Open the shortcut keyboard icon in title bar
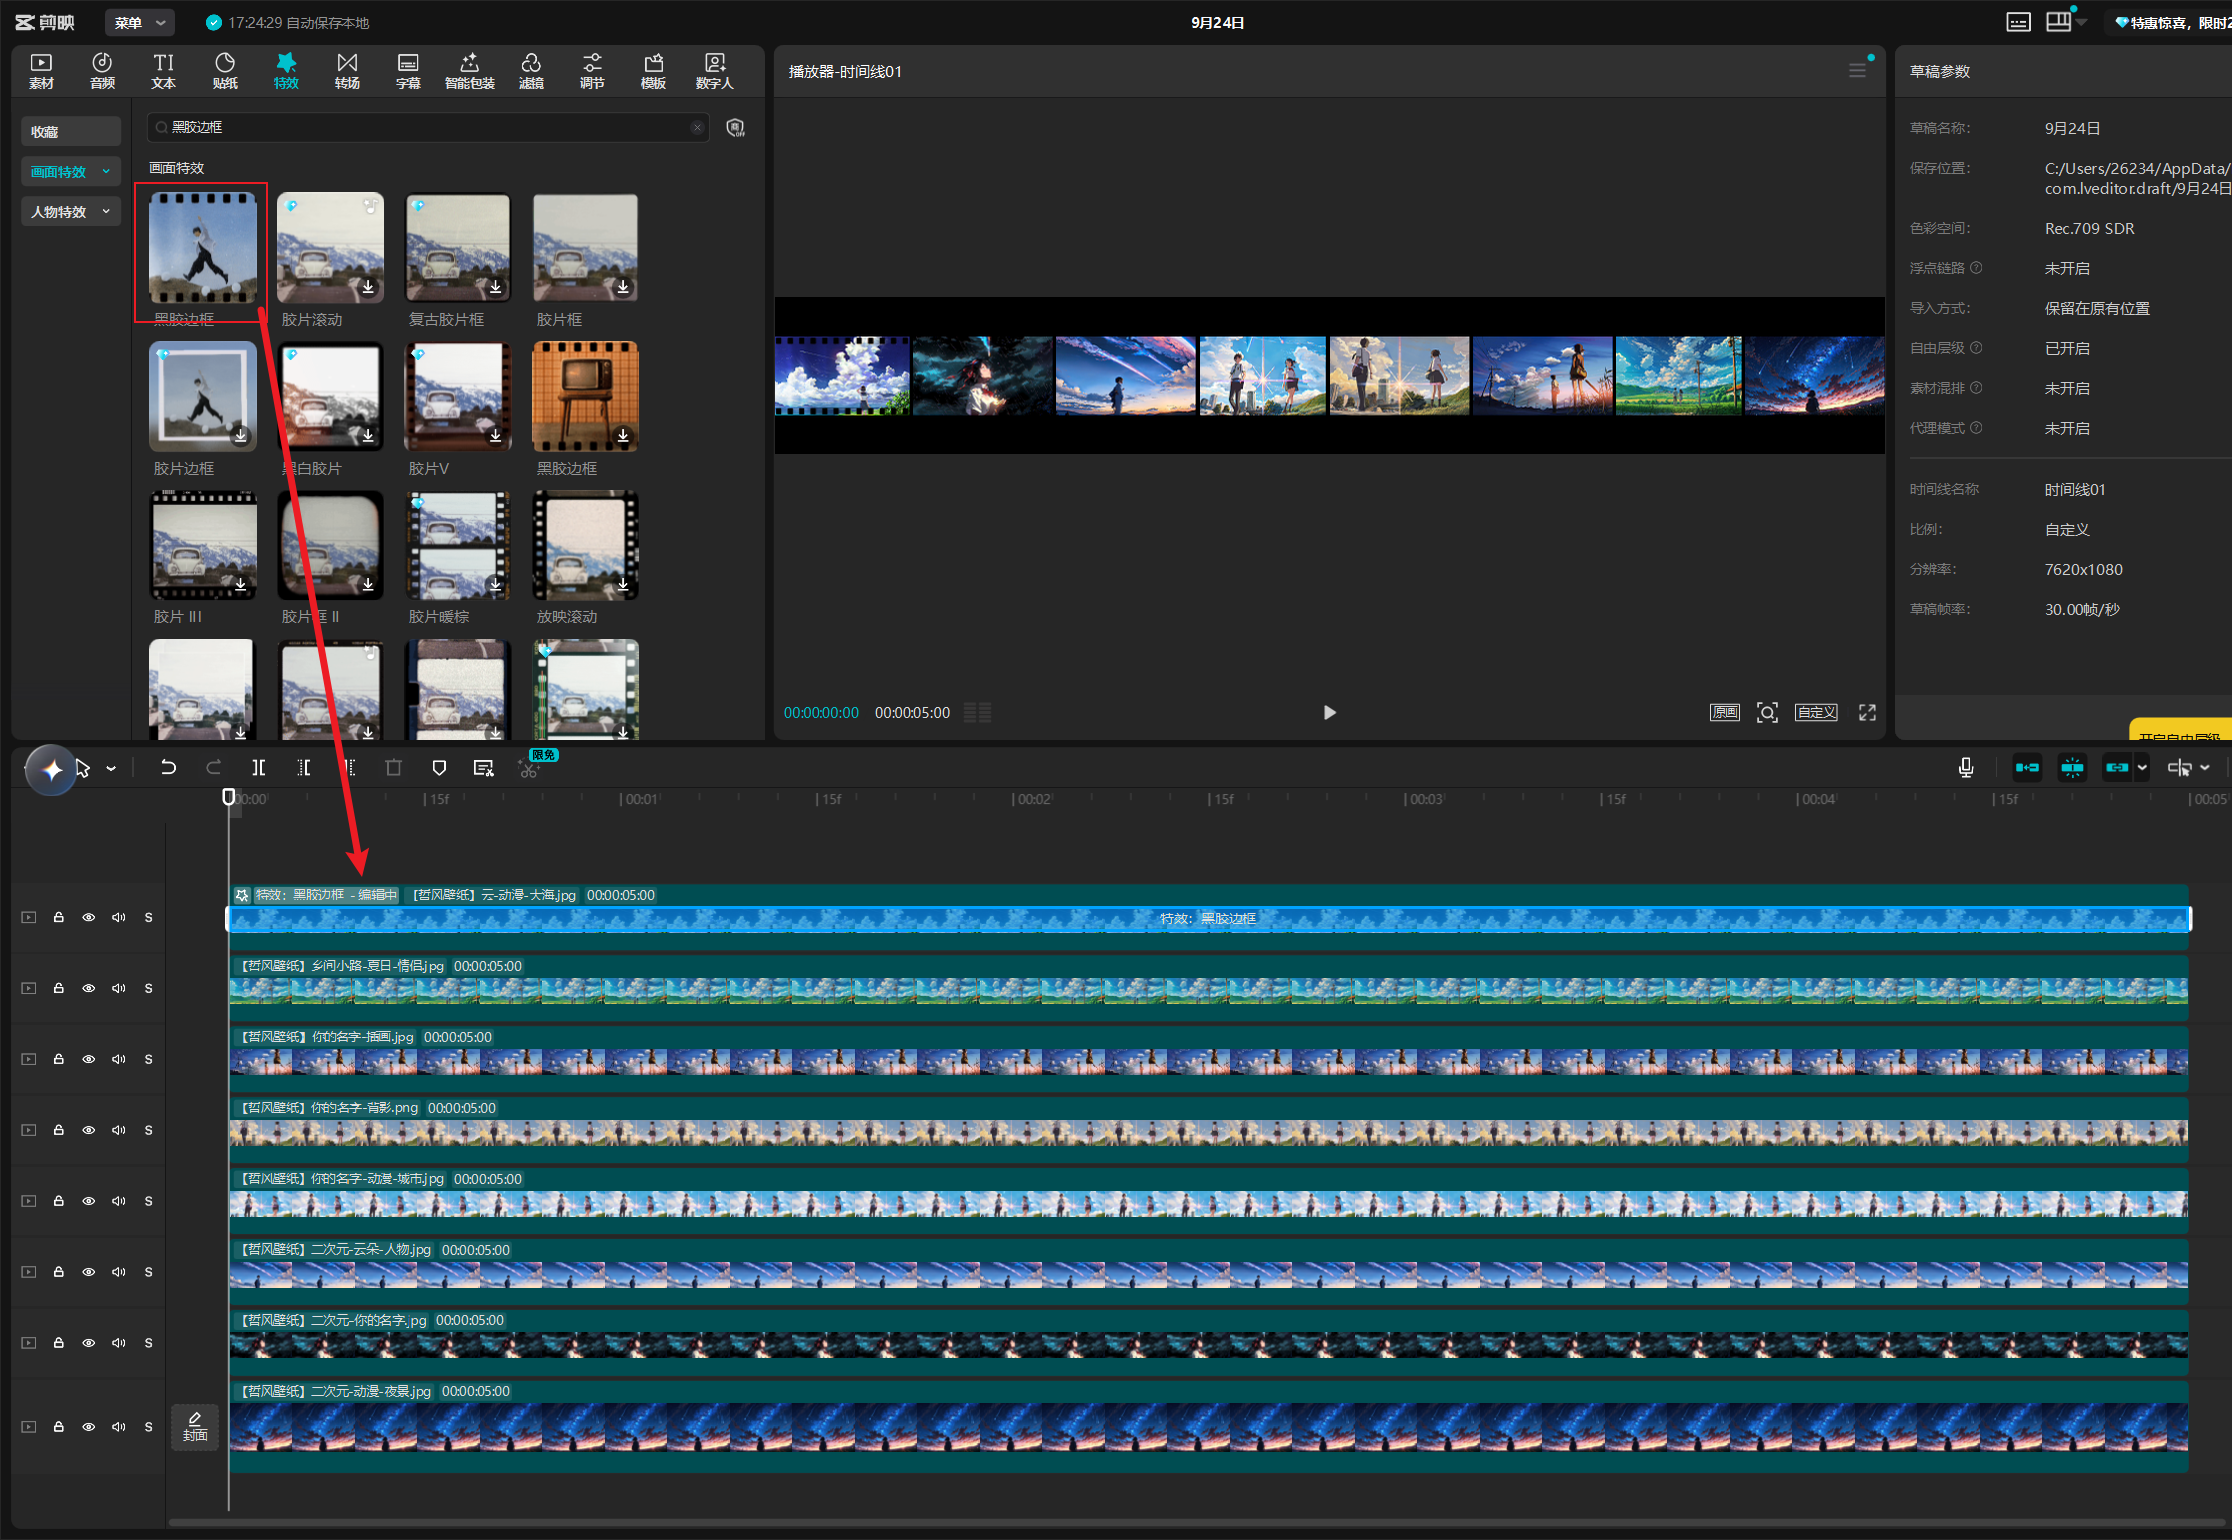This screenshot has height=1540, width=2232. (x=2019, y=22)
